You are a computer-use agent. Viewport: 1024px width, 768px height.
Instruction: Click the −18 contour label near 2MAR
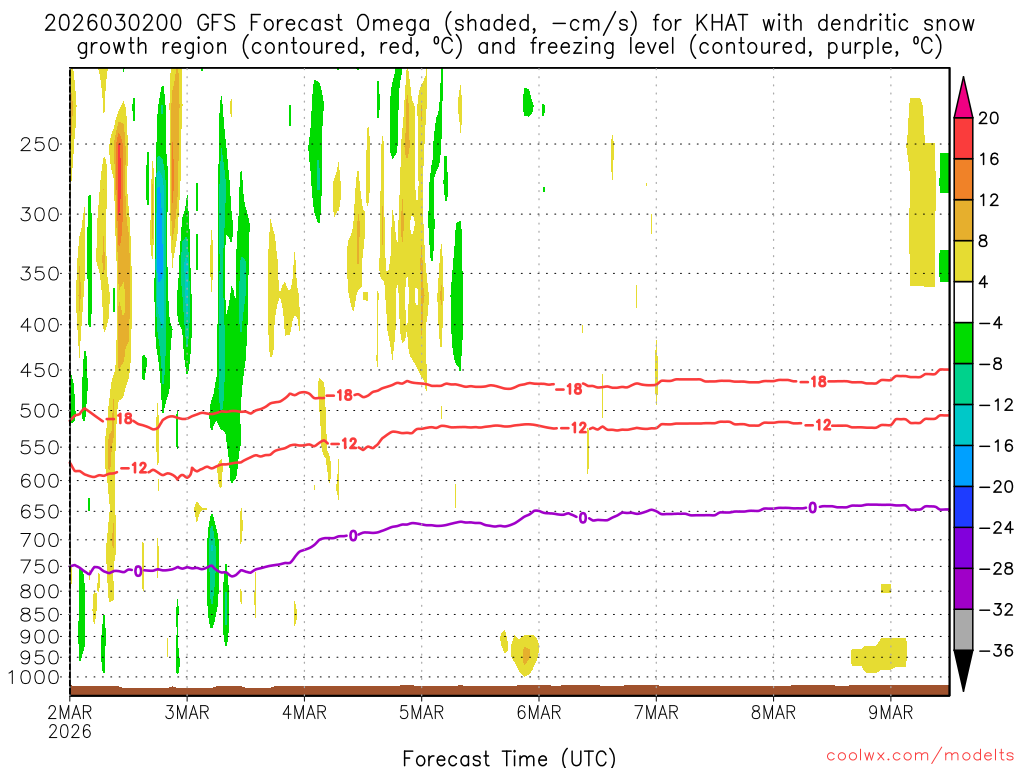coord(120,419)
